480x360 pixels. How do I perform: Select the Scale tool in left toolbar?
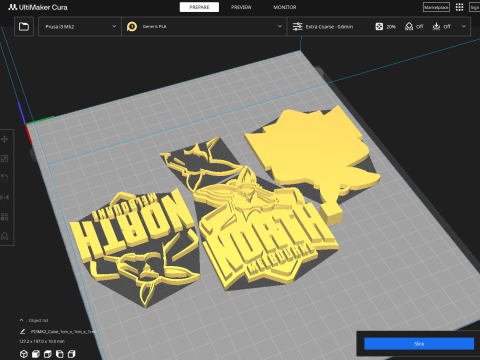(5, 158)
